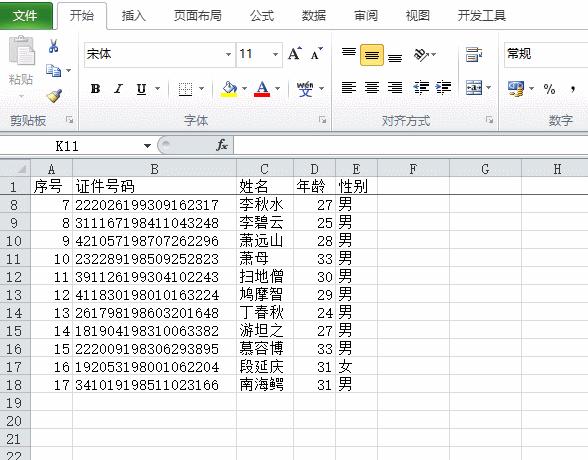Apply comma style
588x460 pixels.
573,89
